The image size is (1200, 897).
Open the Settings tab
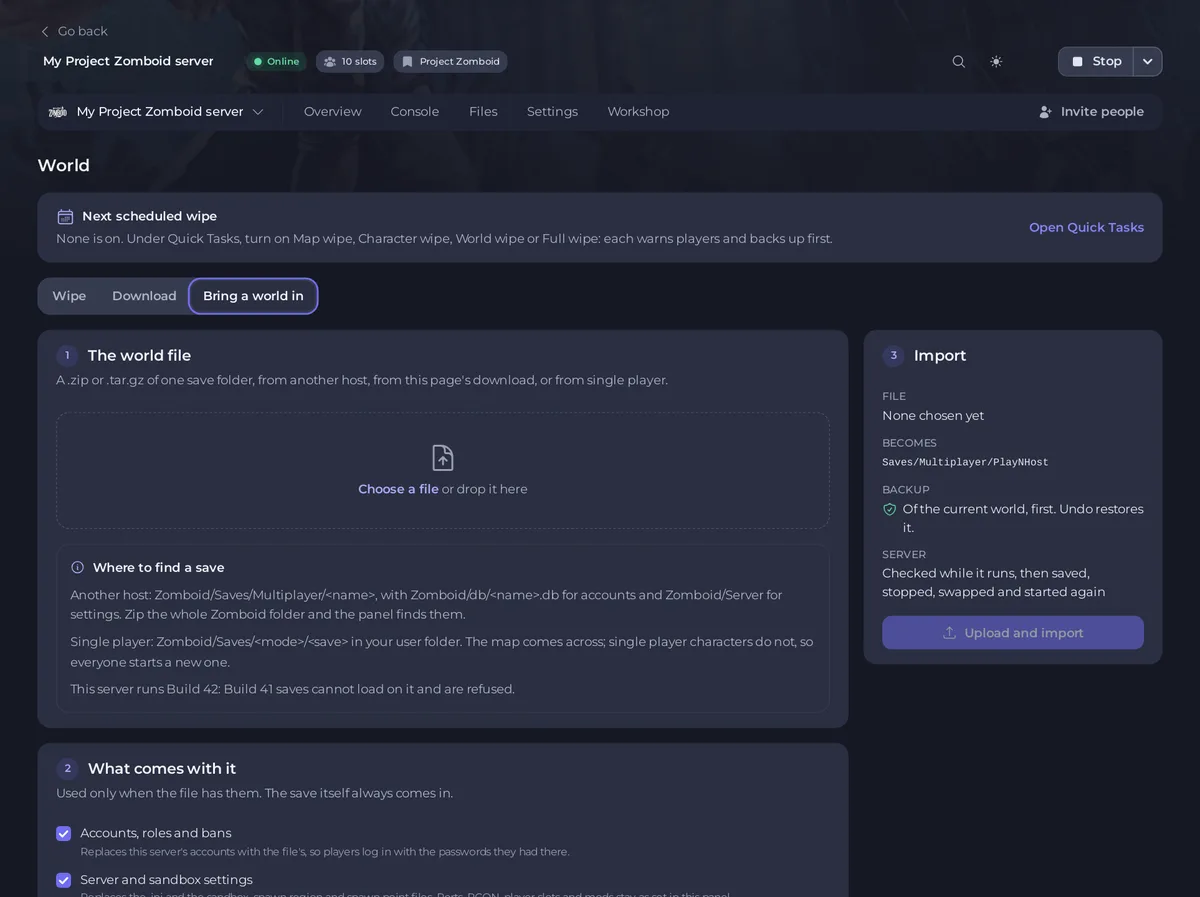552,112
